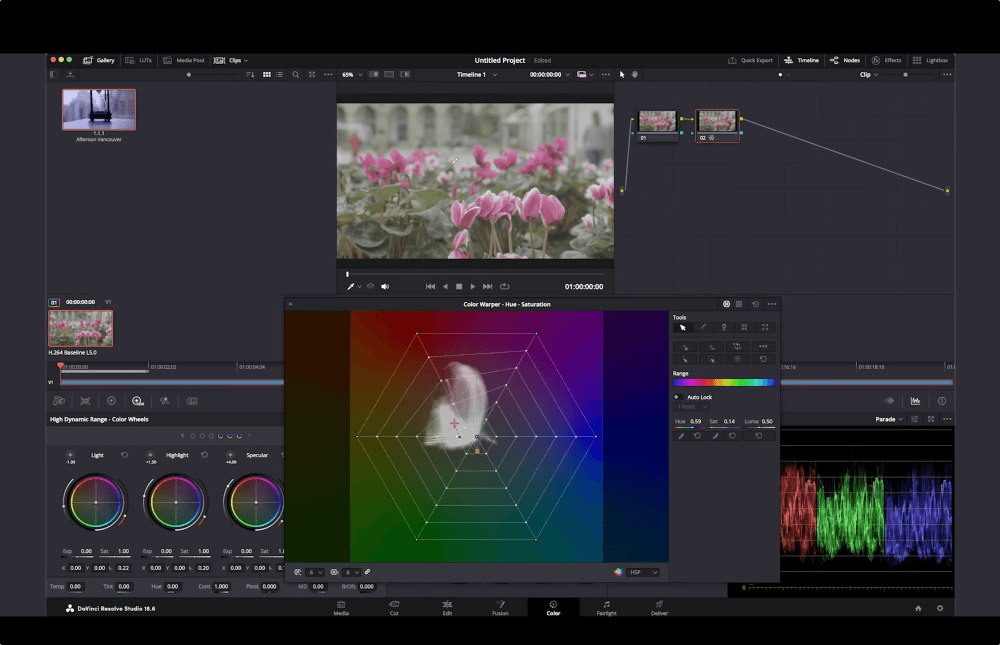This screenshot has height=645, width=1000.
Task: Switch gallery to thumbnail grid view
Action: pos(267,75)
